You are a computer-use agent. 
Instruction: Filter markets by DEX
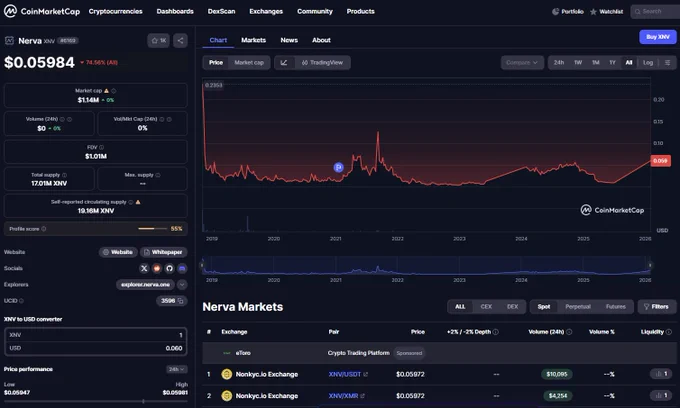pyautogui.click(x=512, y=307)
